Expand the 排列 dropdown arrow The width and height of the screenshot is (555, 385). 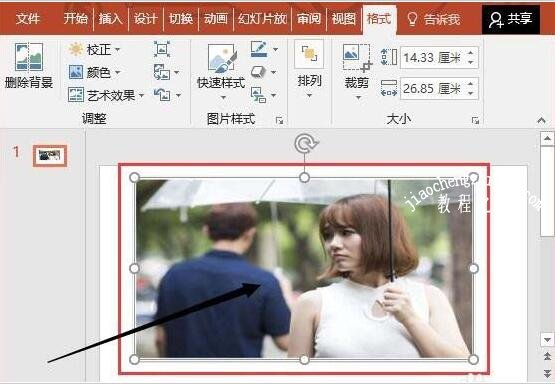coord(309,95)
